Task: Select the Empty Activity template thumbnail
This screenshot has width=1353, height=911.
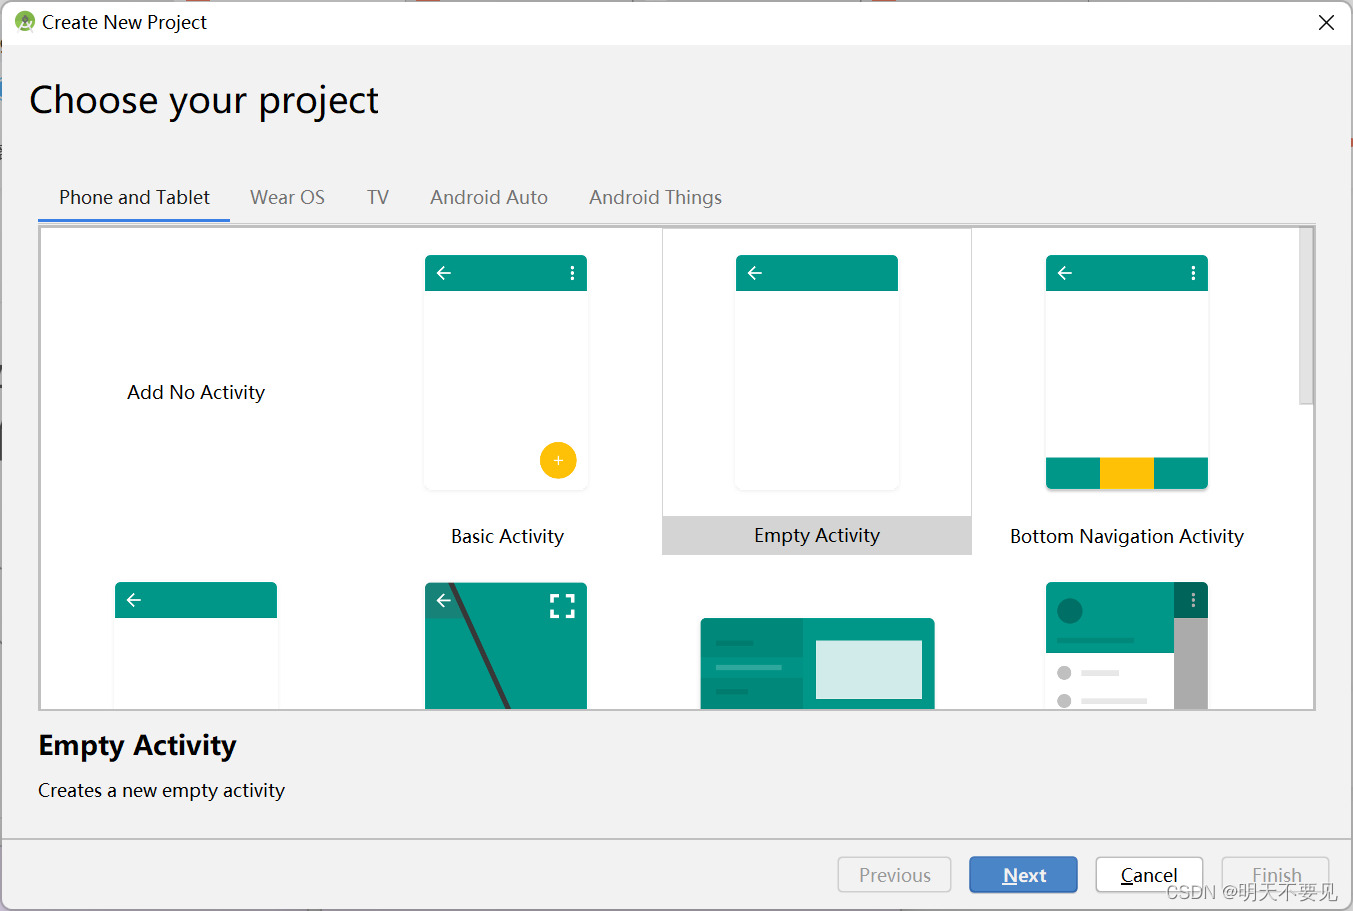Action: coord(817,372)
